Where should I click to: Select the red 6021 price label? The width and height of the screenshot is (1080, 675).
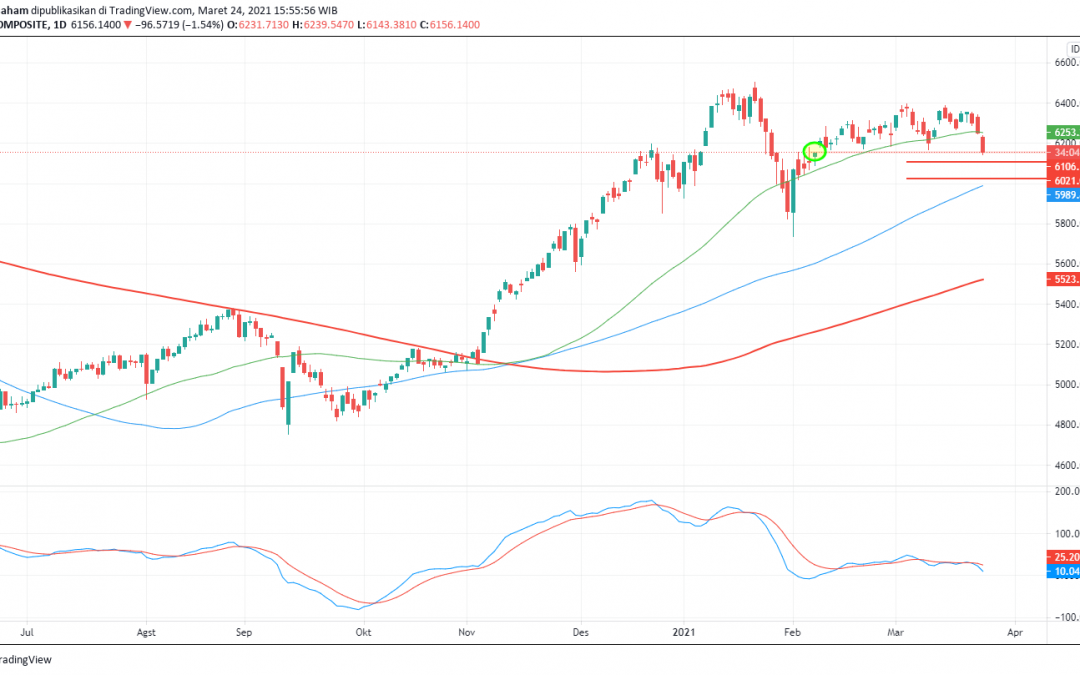coord(1062,181)
